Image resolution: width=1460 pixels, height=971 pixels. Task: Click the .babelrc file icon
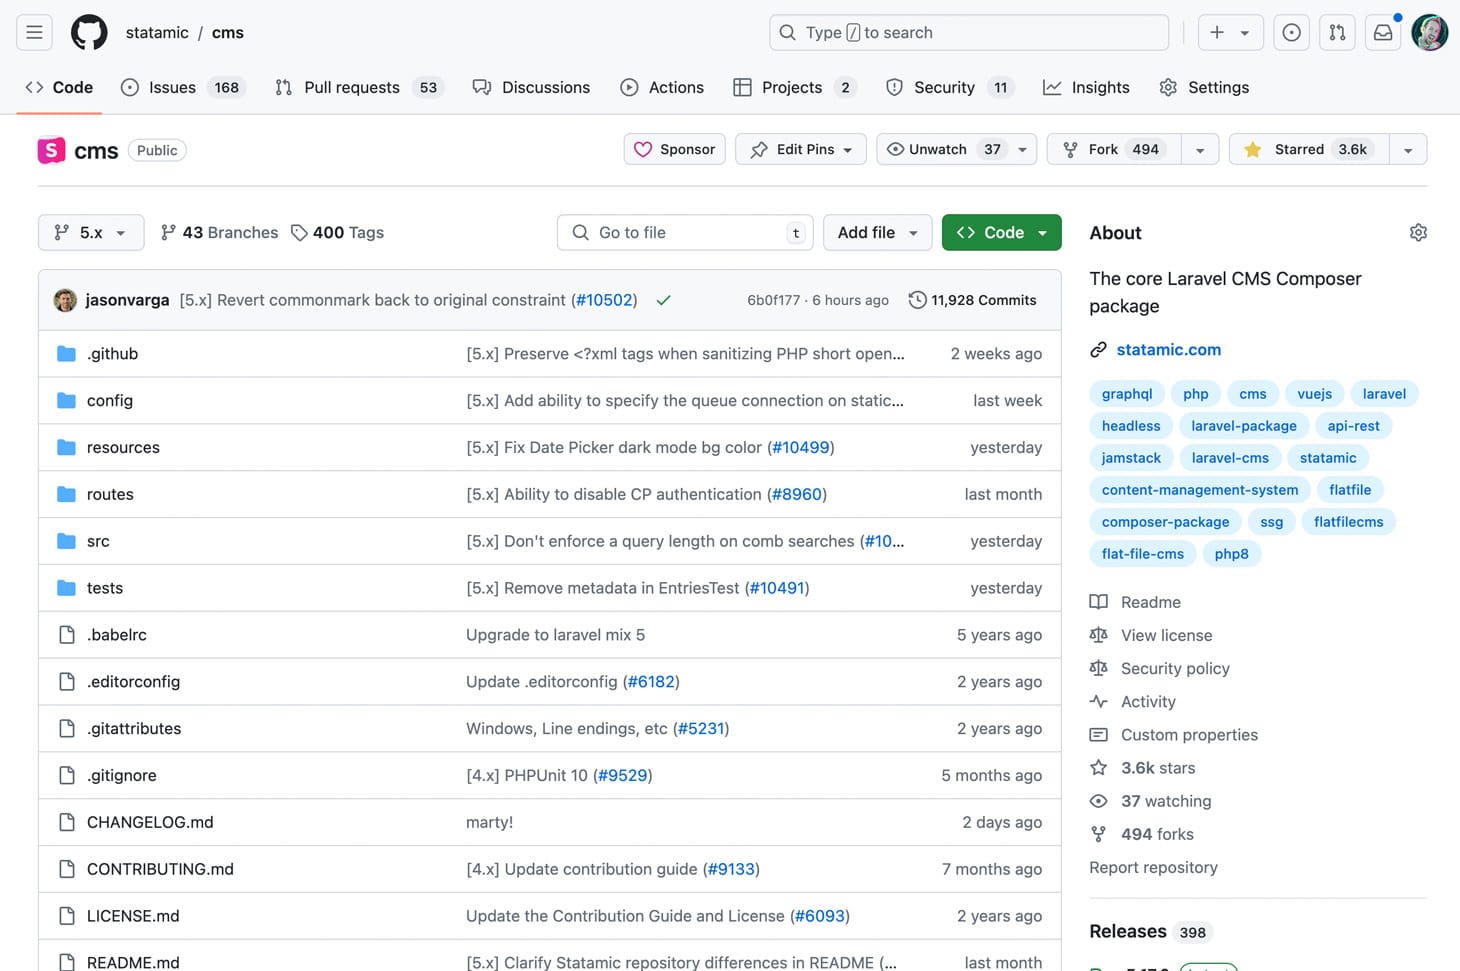pyautogui.click(x=67, y=635)
